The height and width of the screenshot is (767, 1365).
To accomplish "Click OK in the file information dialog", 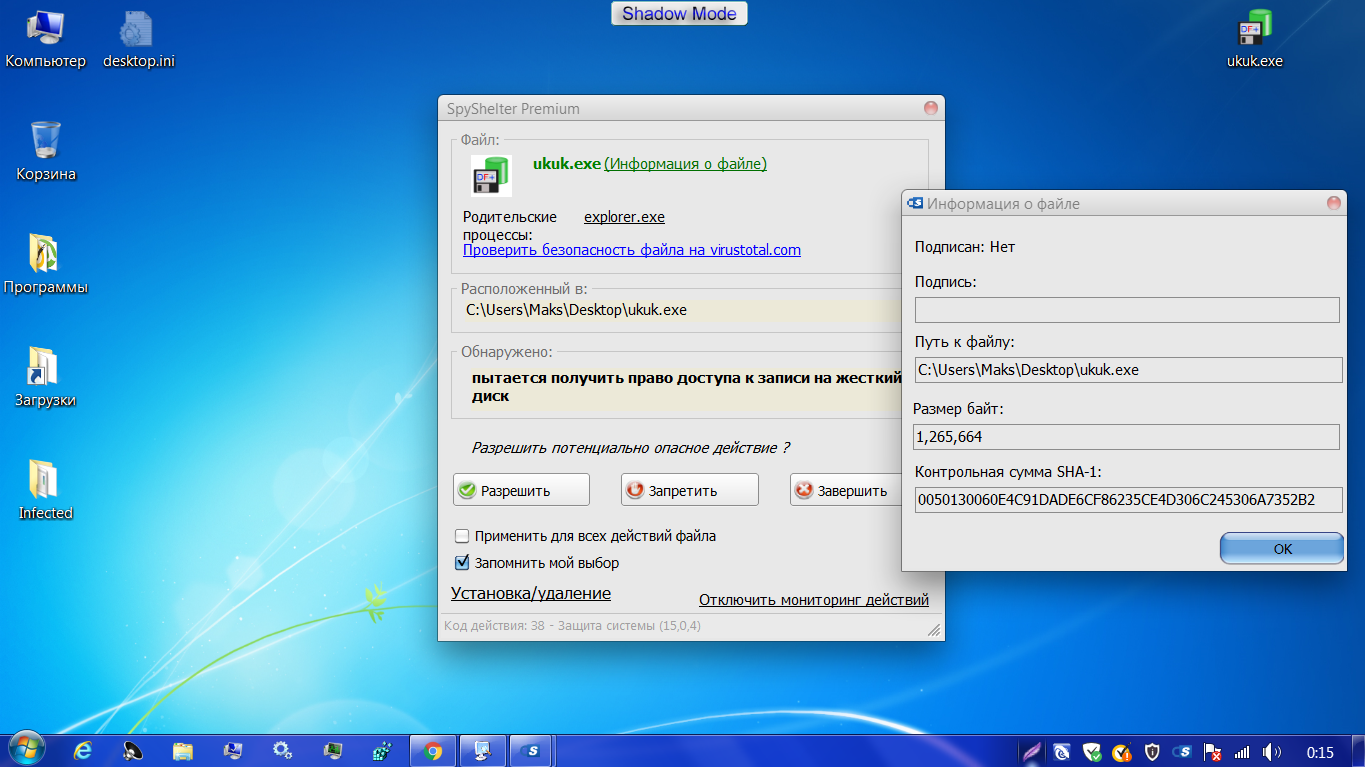I will tap(1281, 549).
